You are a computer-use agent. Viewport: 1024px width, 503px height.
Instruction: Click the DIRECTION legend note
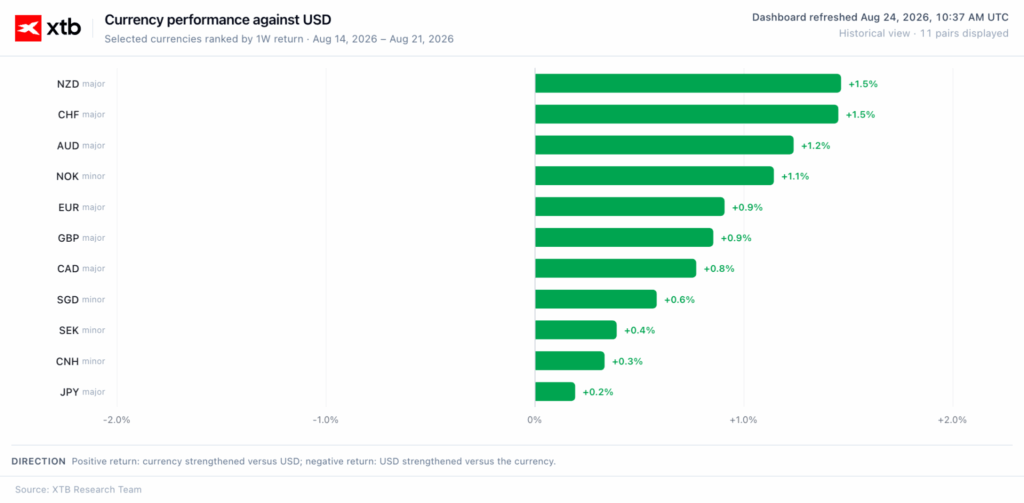click(283, 461)
